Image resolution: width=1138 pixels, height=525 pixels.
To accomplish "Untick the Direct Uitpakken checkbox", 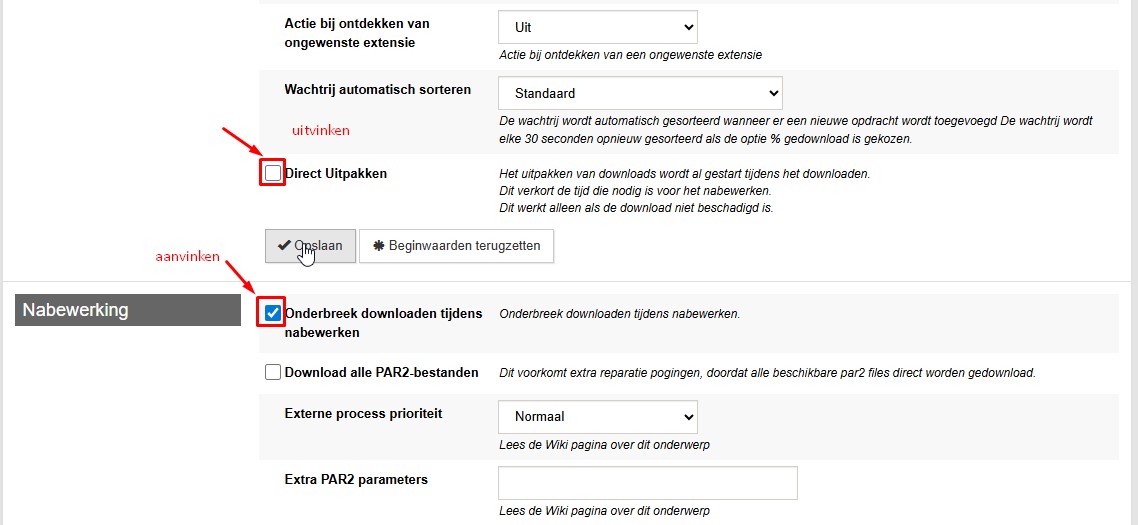I will point(273,174).
